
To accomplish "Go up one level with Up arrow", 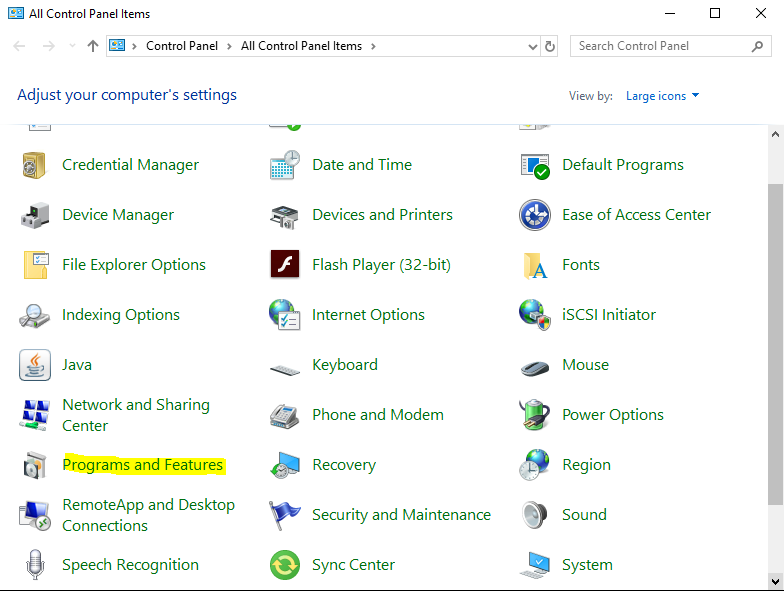I will pos(92,46).
